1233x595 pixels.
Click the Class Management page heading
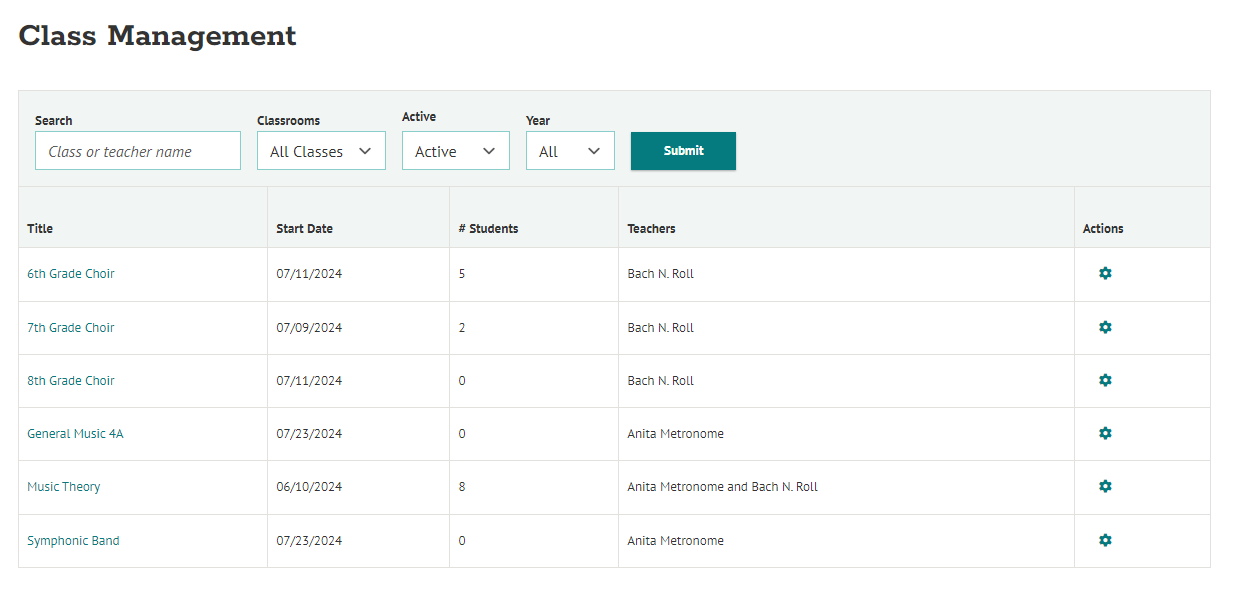click(x=158, y=36)
